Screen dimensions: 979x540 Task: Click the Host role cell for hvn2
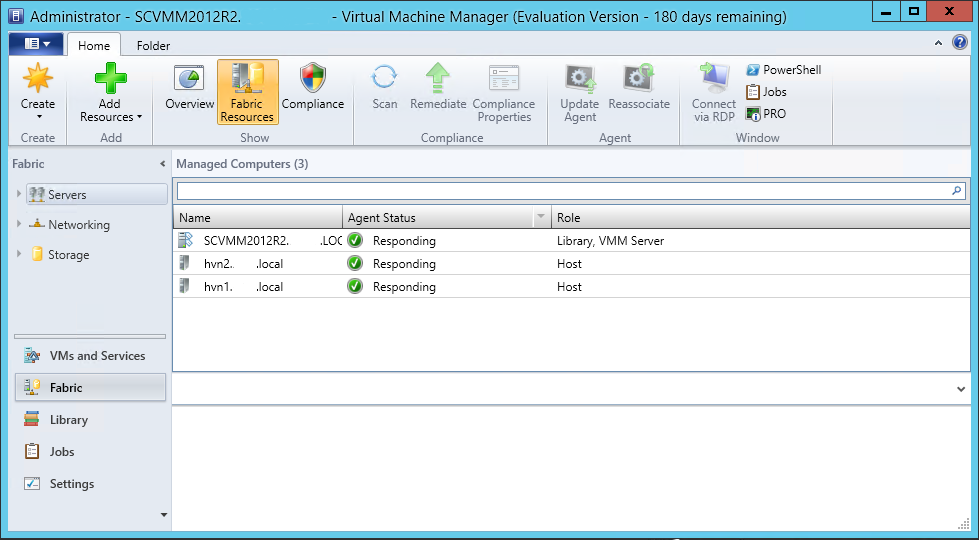coord(569,264)
